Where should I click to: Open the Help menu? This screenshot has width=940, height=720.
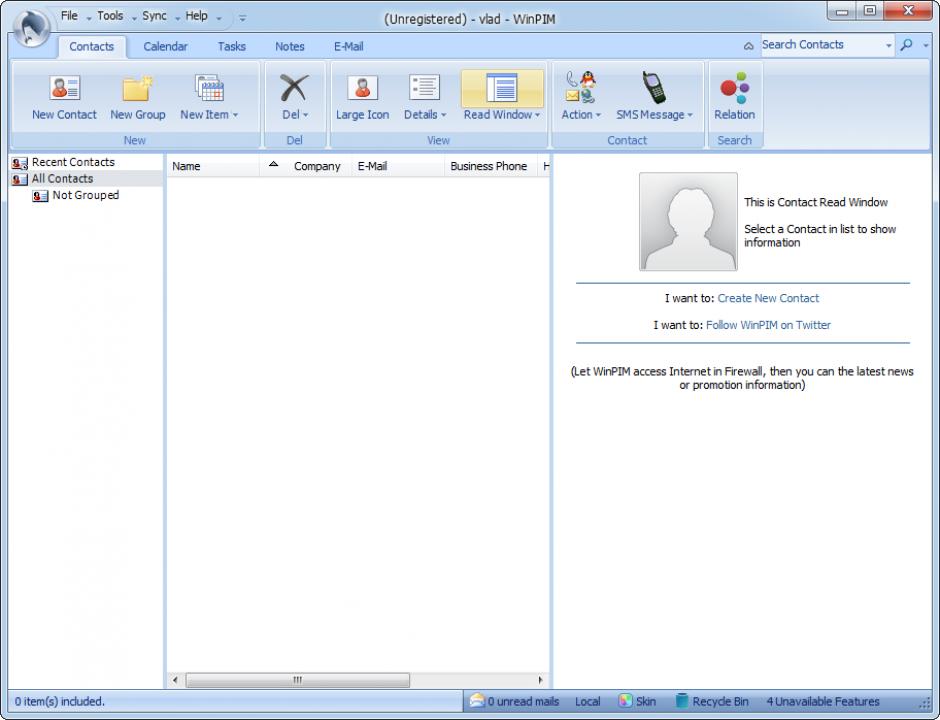(x=196, y=16)
